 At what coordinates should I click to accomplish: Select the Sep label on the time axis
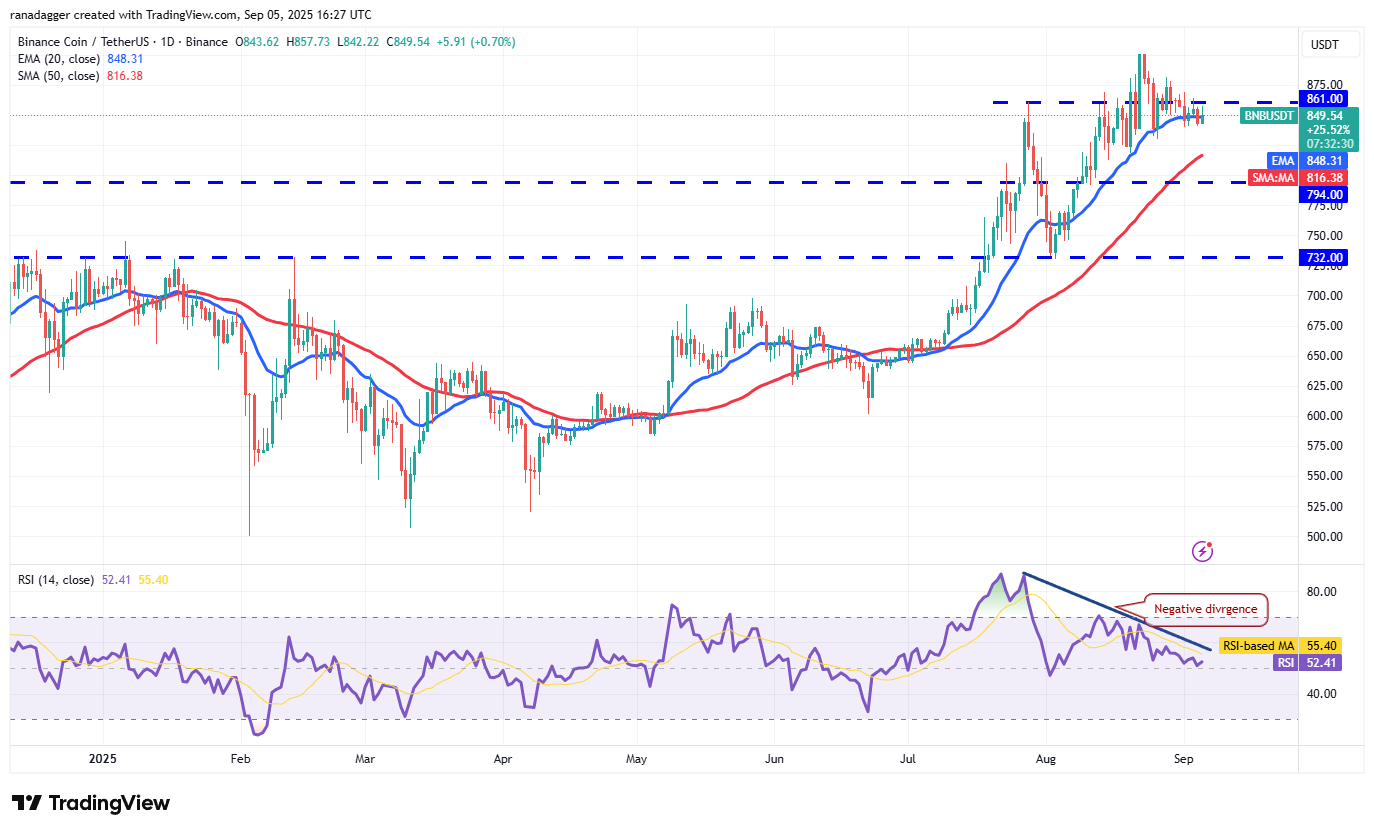[x=1184, y=759]
